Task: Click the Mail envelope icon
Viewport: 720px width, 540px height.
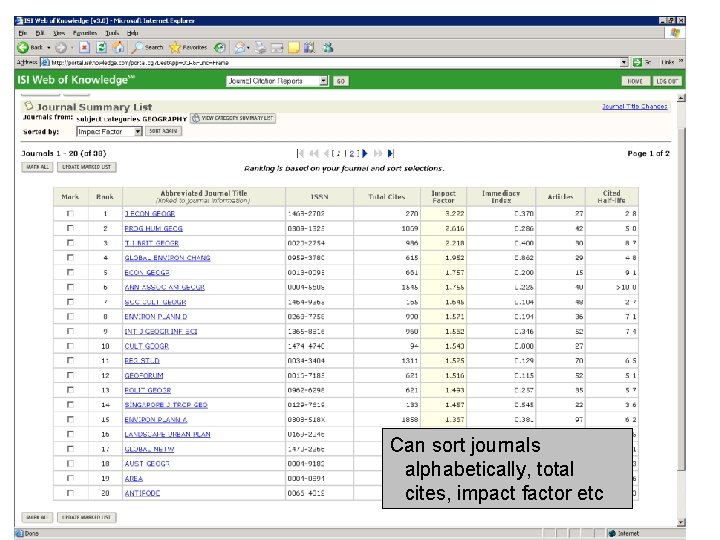Action: point(239,47)
